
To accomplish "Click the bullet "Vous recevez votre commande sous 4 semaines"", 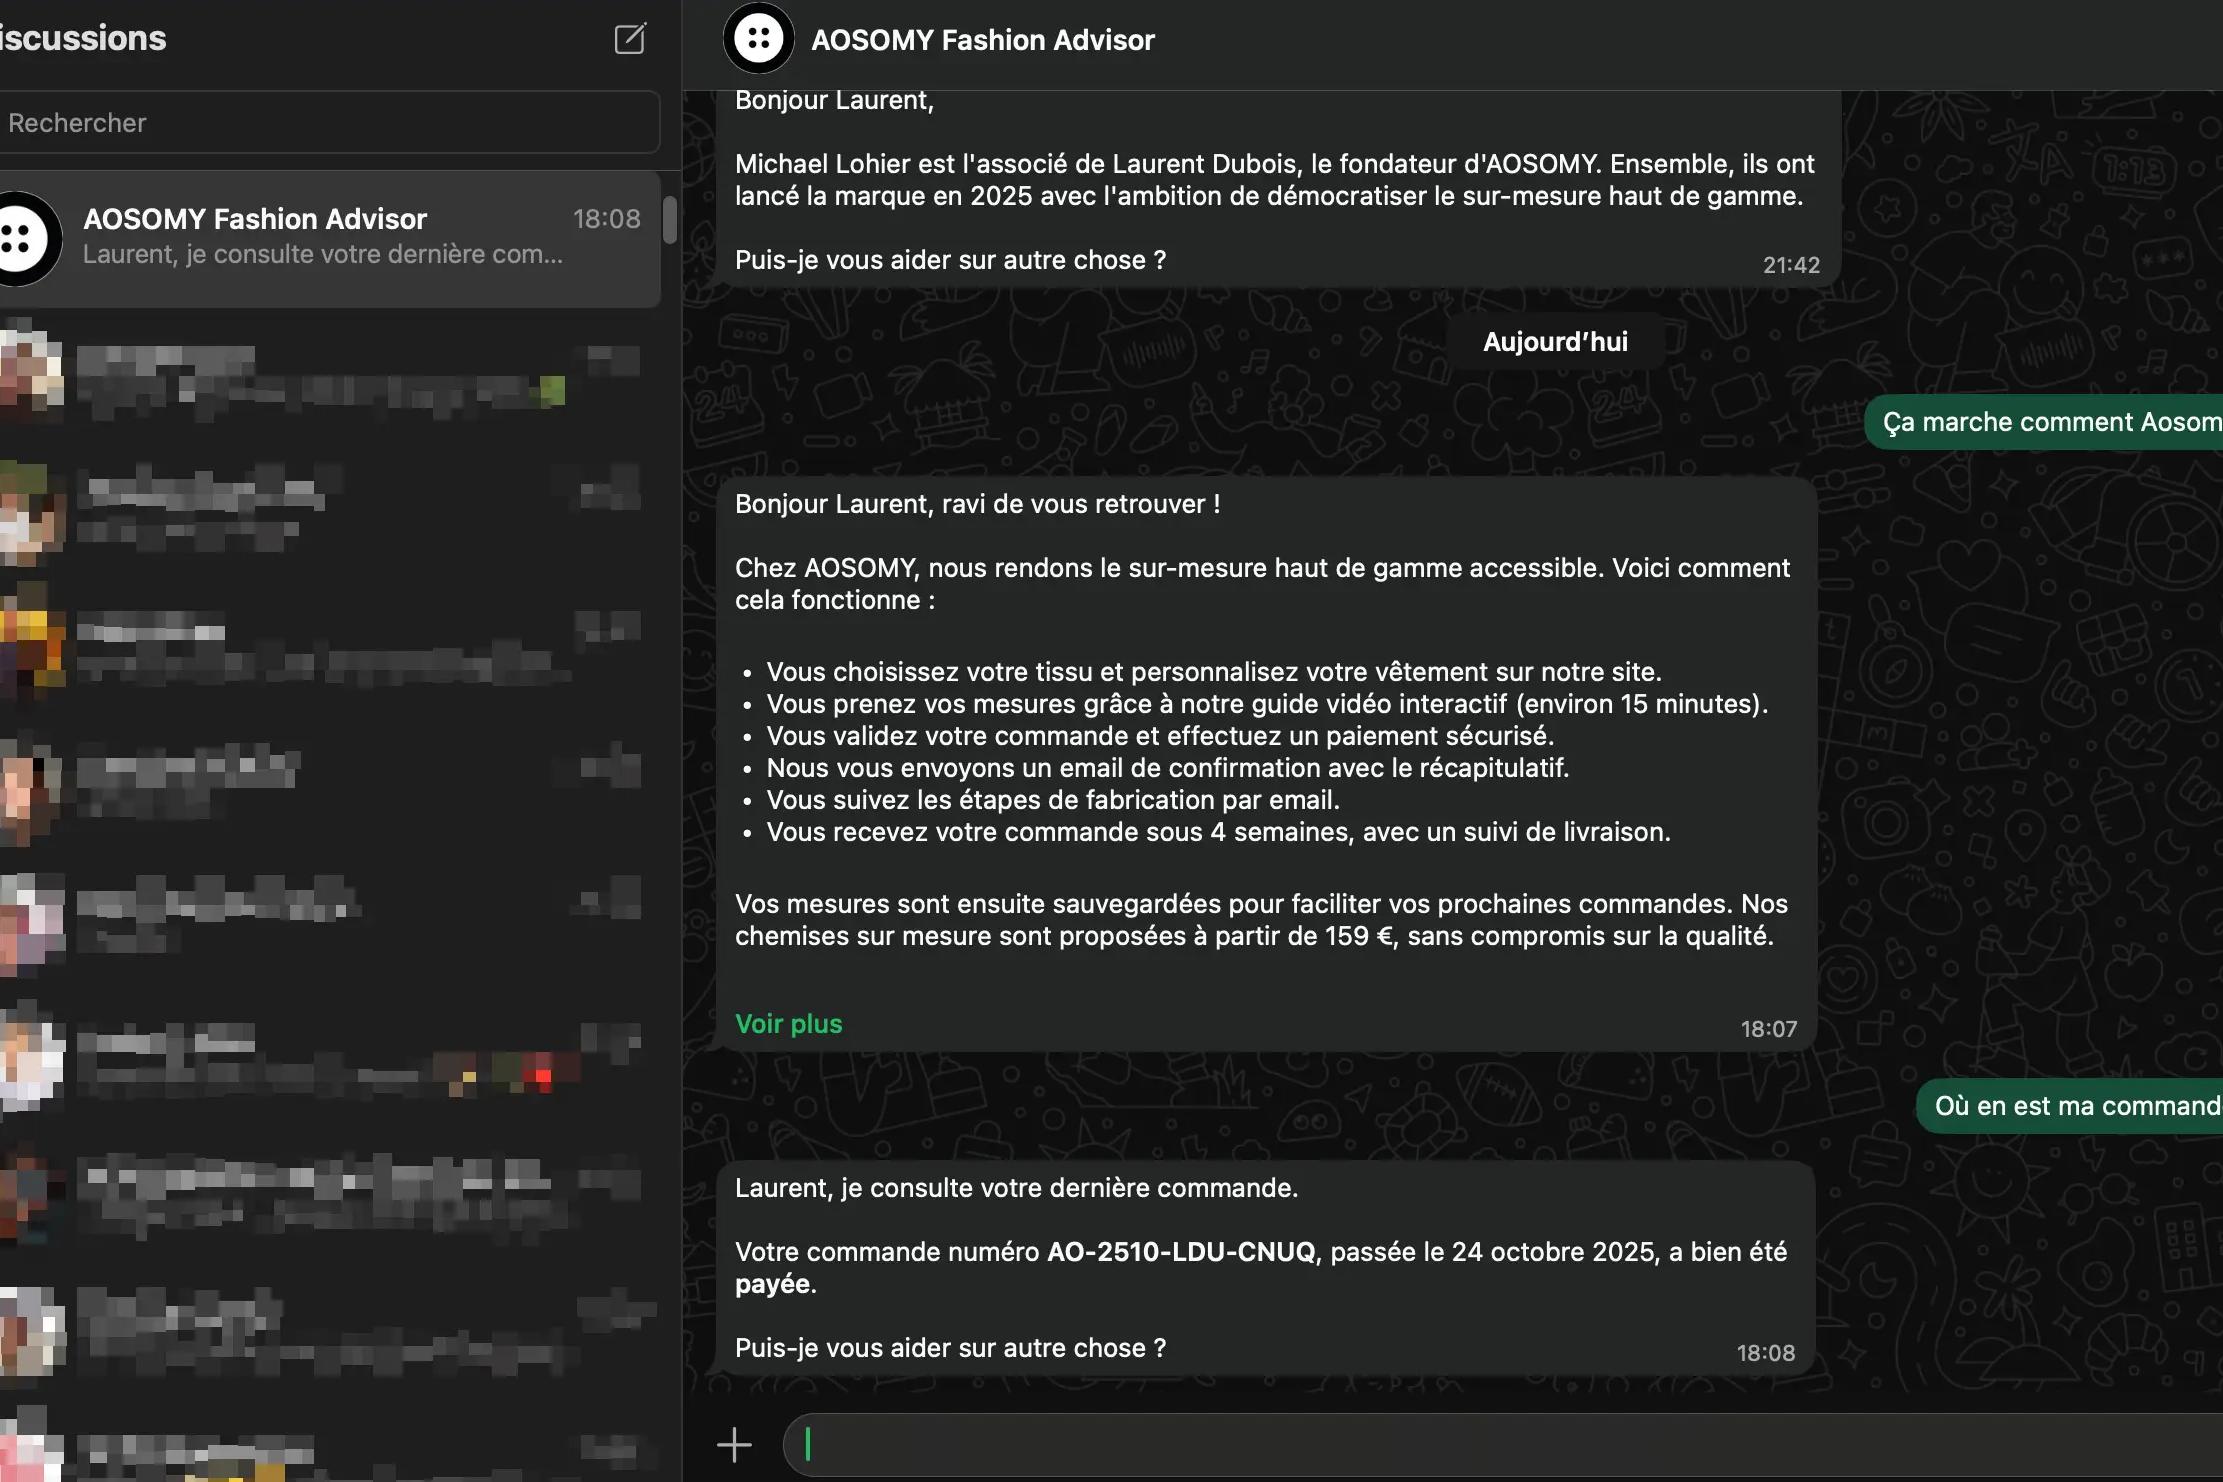I will [1218, 832].
